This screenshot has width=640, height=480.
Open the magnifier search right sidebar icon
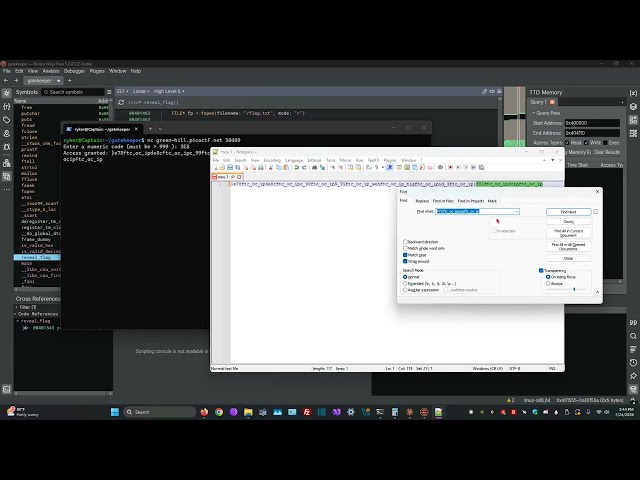pos(633,336)
